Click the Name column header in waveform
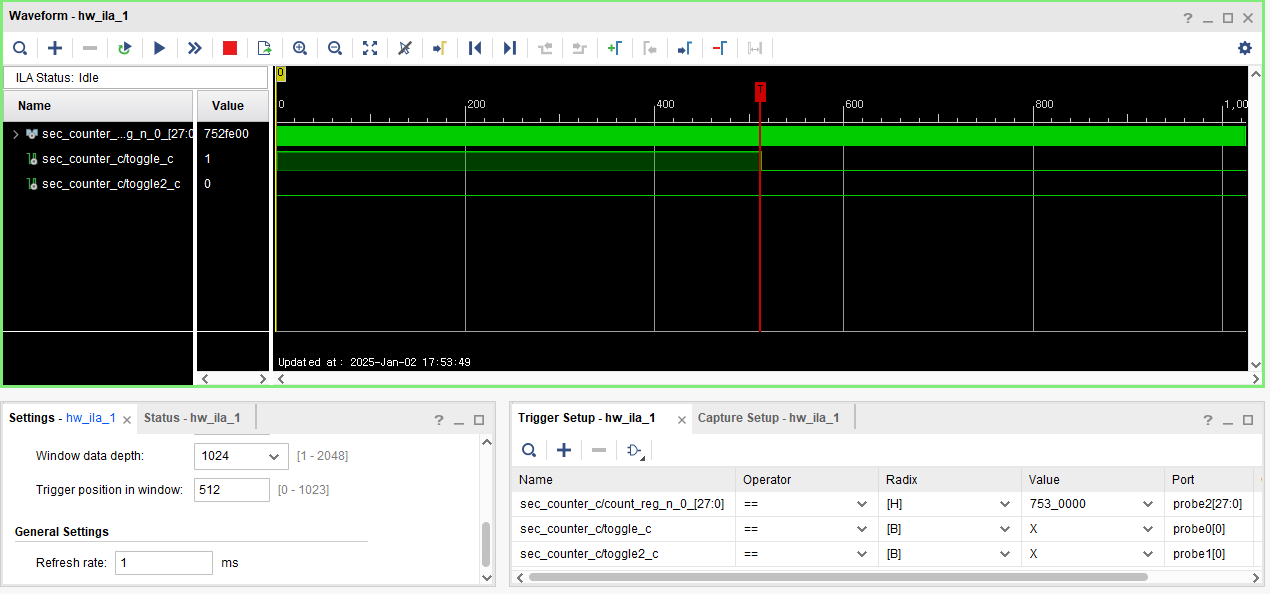Viewport: 1270px width, 594px height. [x=98, y=105]
